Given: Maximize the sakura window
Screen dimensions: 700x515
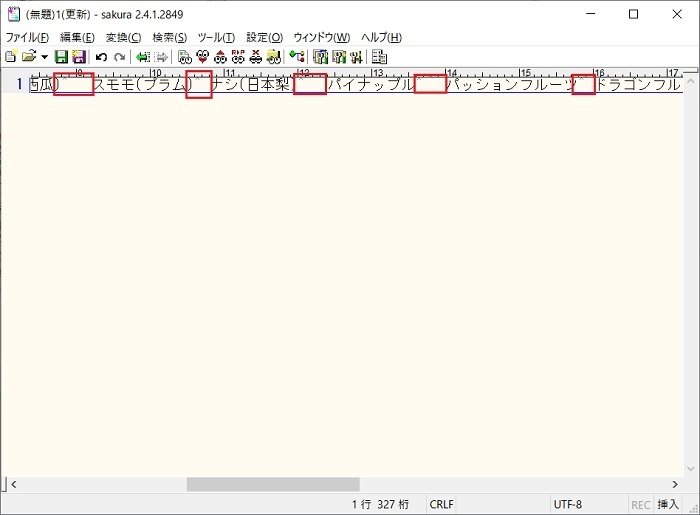Looking at the screenshot, I should coord(633,14).
